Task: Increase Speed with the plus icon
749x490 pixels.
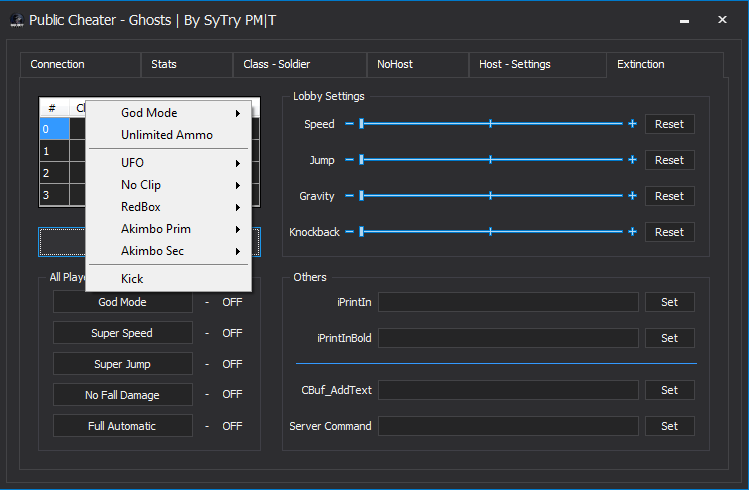Action: (632, 124)
